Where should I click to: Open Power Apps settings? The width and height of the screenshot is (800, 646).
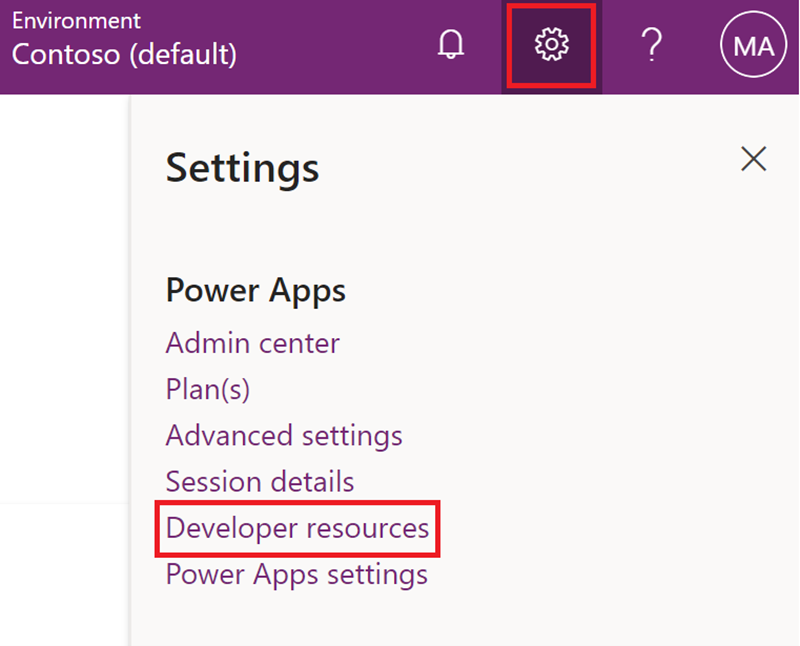[297, 575]
